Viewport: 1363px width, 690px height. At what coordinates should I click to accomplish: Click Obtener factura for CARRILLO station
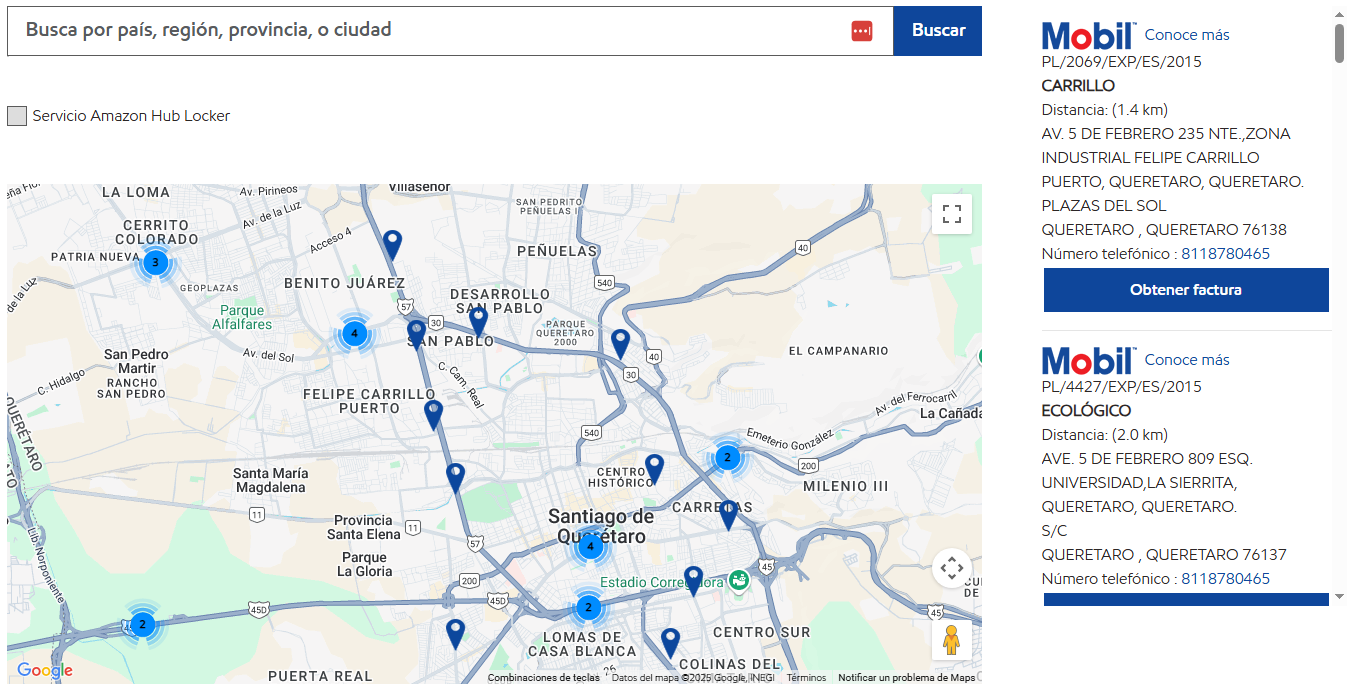click(1186, 290)
